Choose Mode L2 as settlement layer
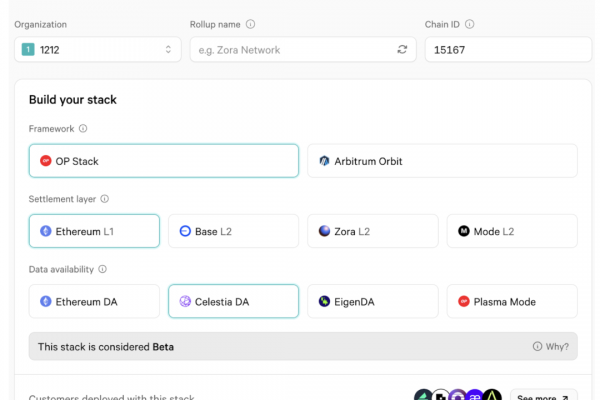The image size is (600, 400). point(512,231)
